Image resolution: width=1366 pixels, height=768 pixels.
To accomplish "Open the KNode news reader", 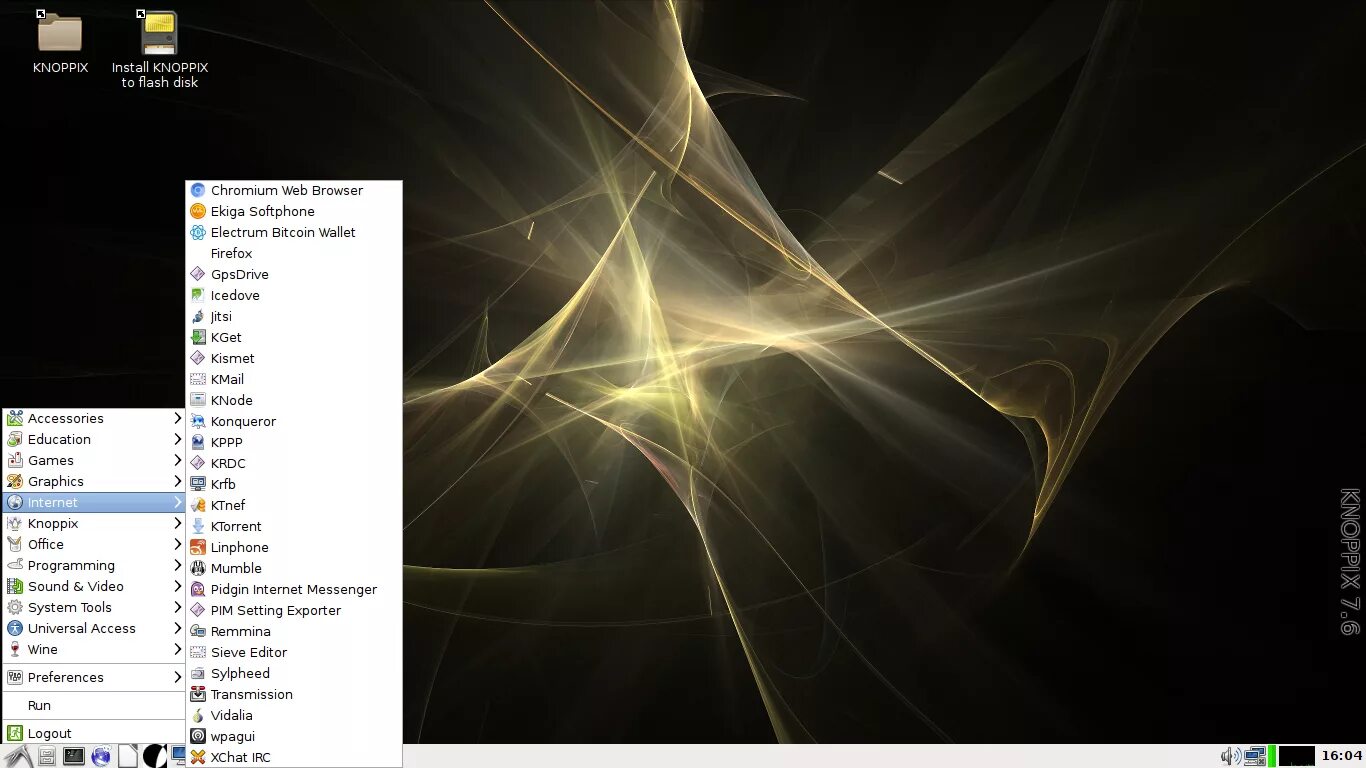I will point(294,400).
